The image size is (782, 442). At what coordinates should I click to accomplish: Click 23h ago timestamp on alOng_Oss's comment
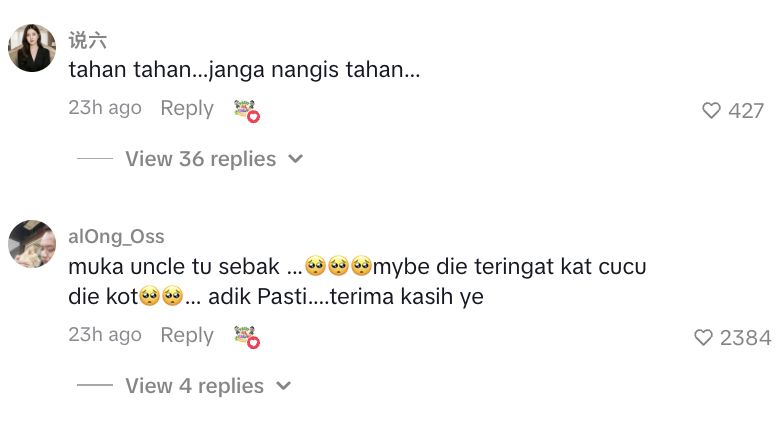click(105, 335)
